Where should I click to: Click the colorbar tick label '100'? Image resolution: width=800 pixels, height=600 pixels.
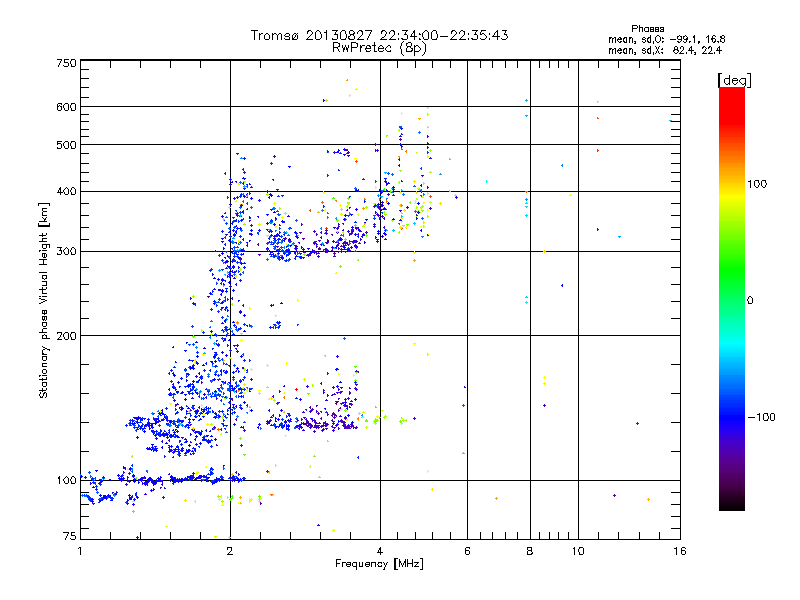757,184
